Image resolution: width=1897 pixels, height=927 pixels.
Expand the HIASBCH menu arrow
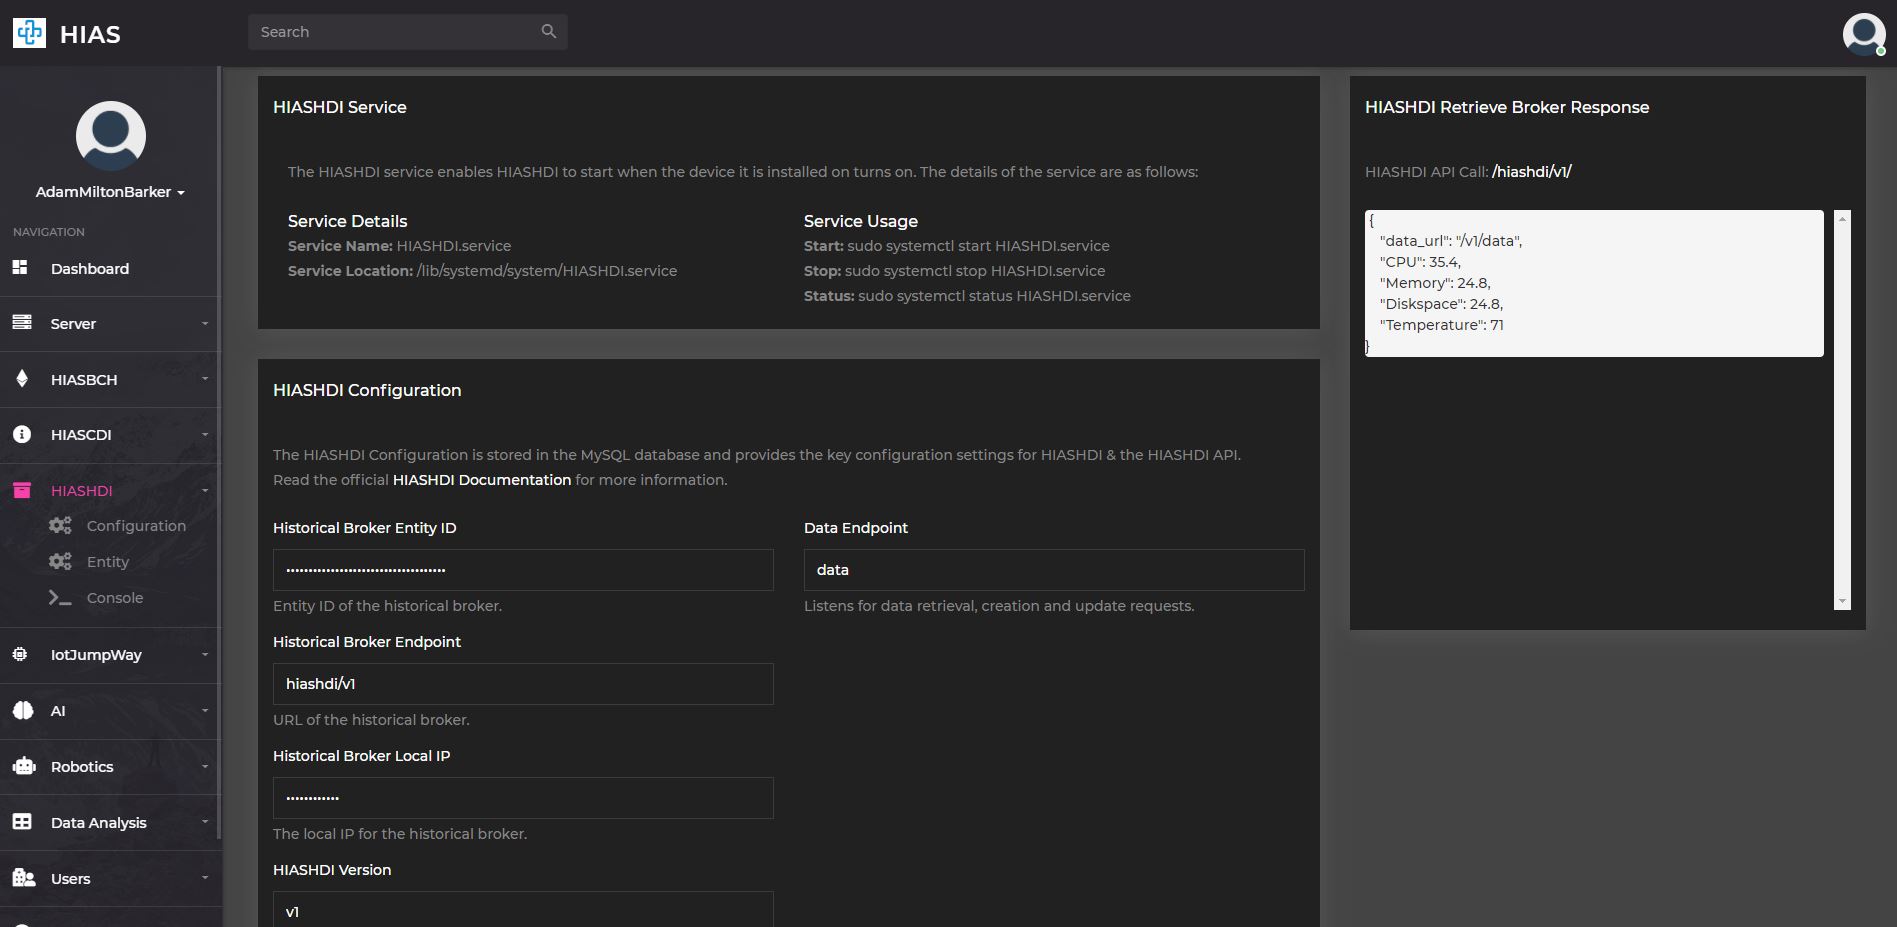205,379
